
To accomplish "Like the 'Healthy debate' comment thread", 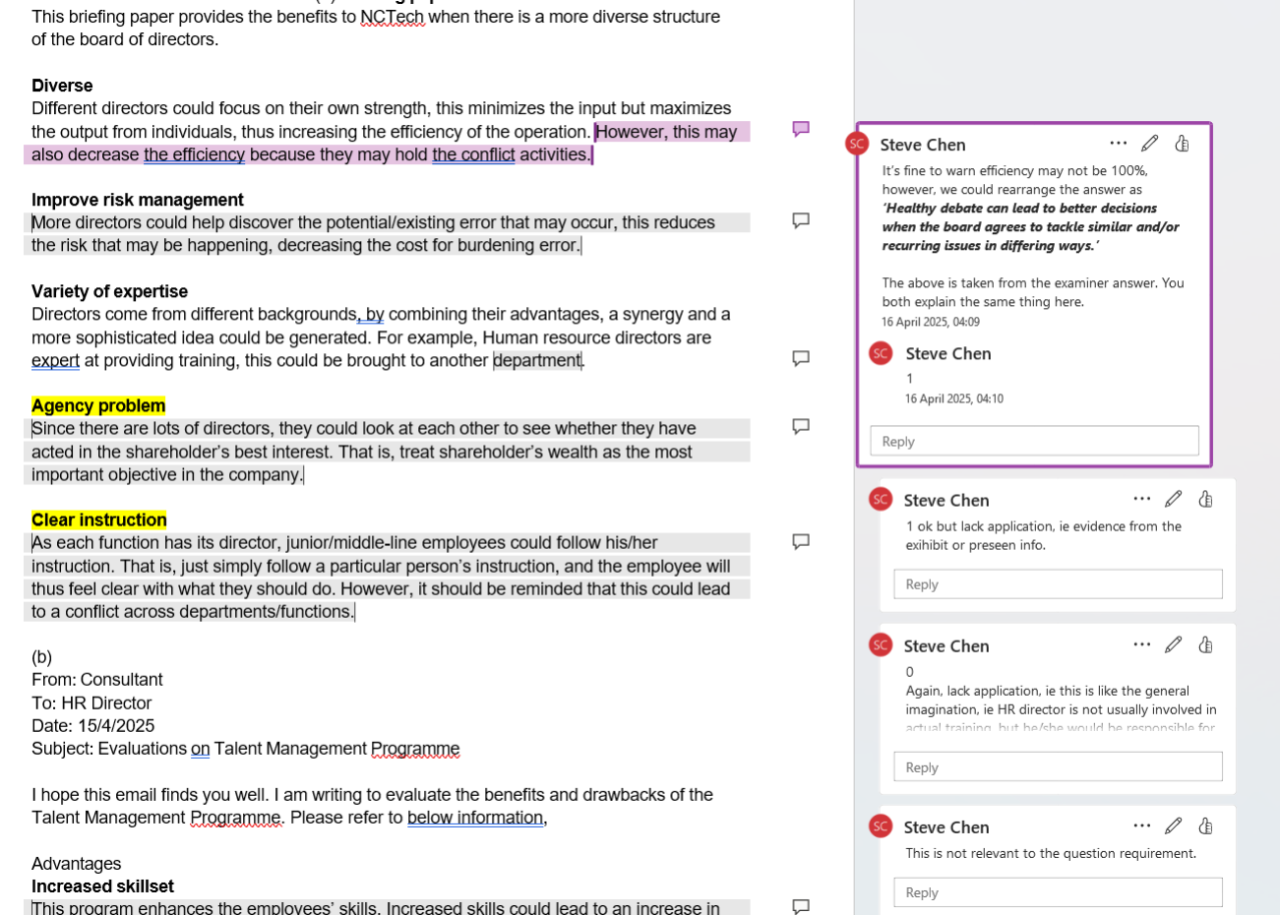I will [x=1182, y=144].
